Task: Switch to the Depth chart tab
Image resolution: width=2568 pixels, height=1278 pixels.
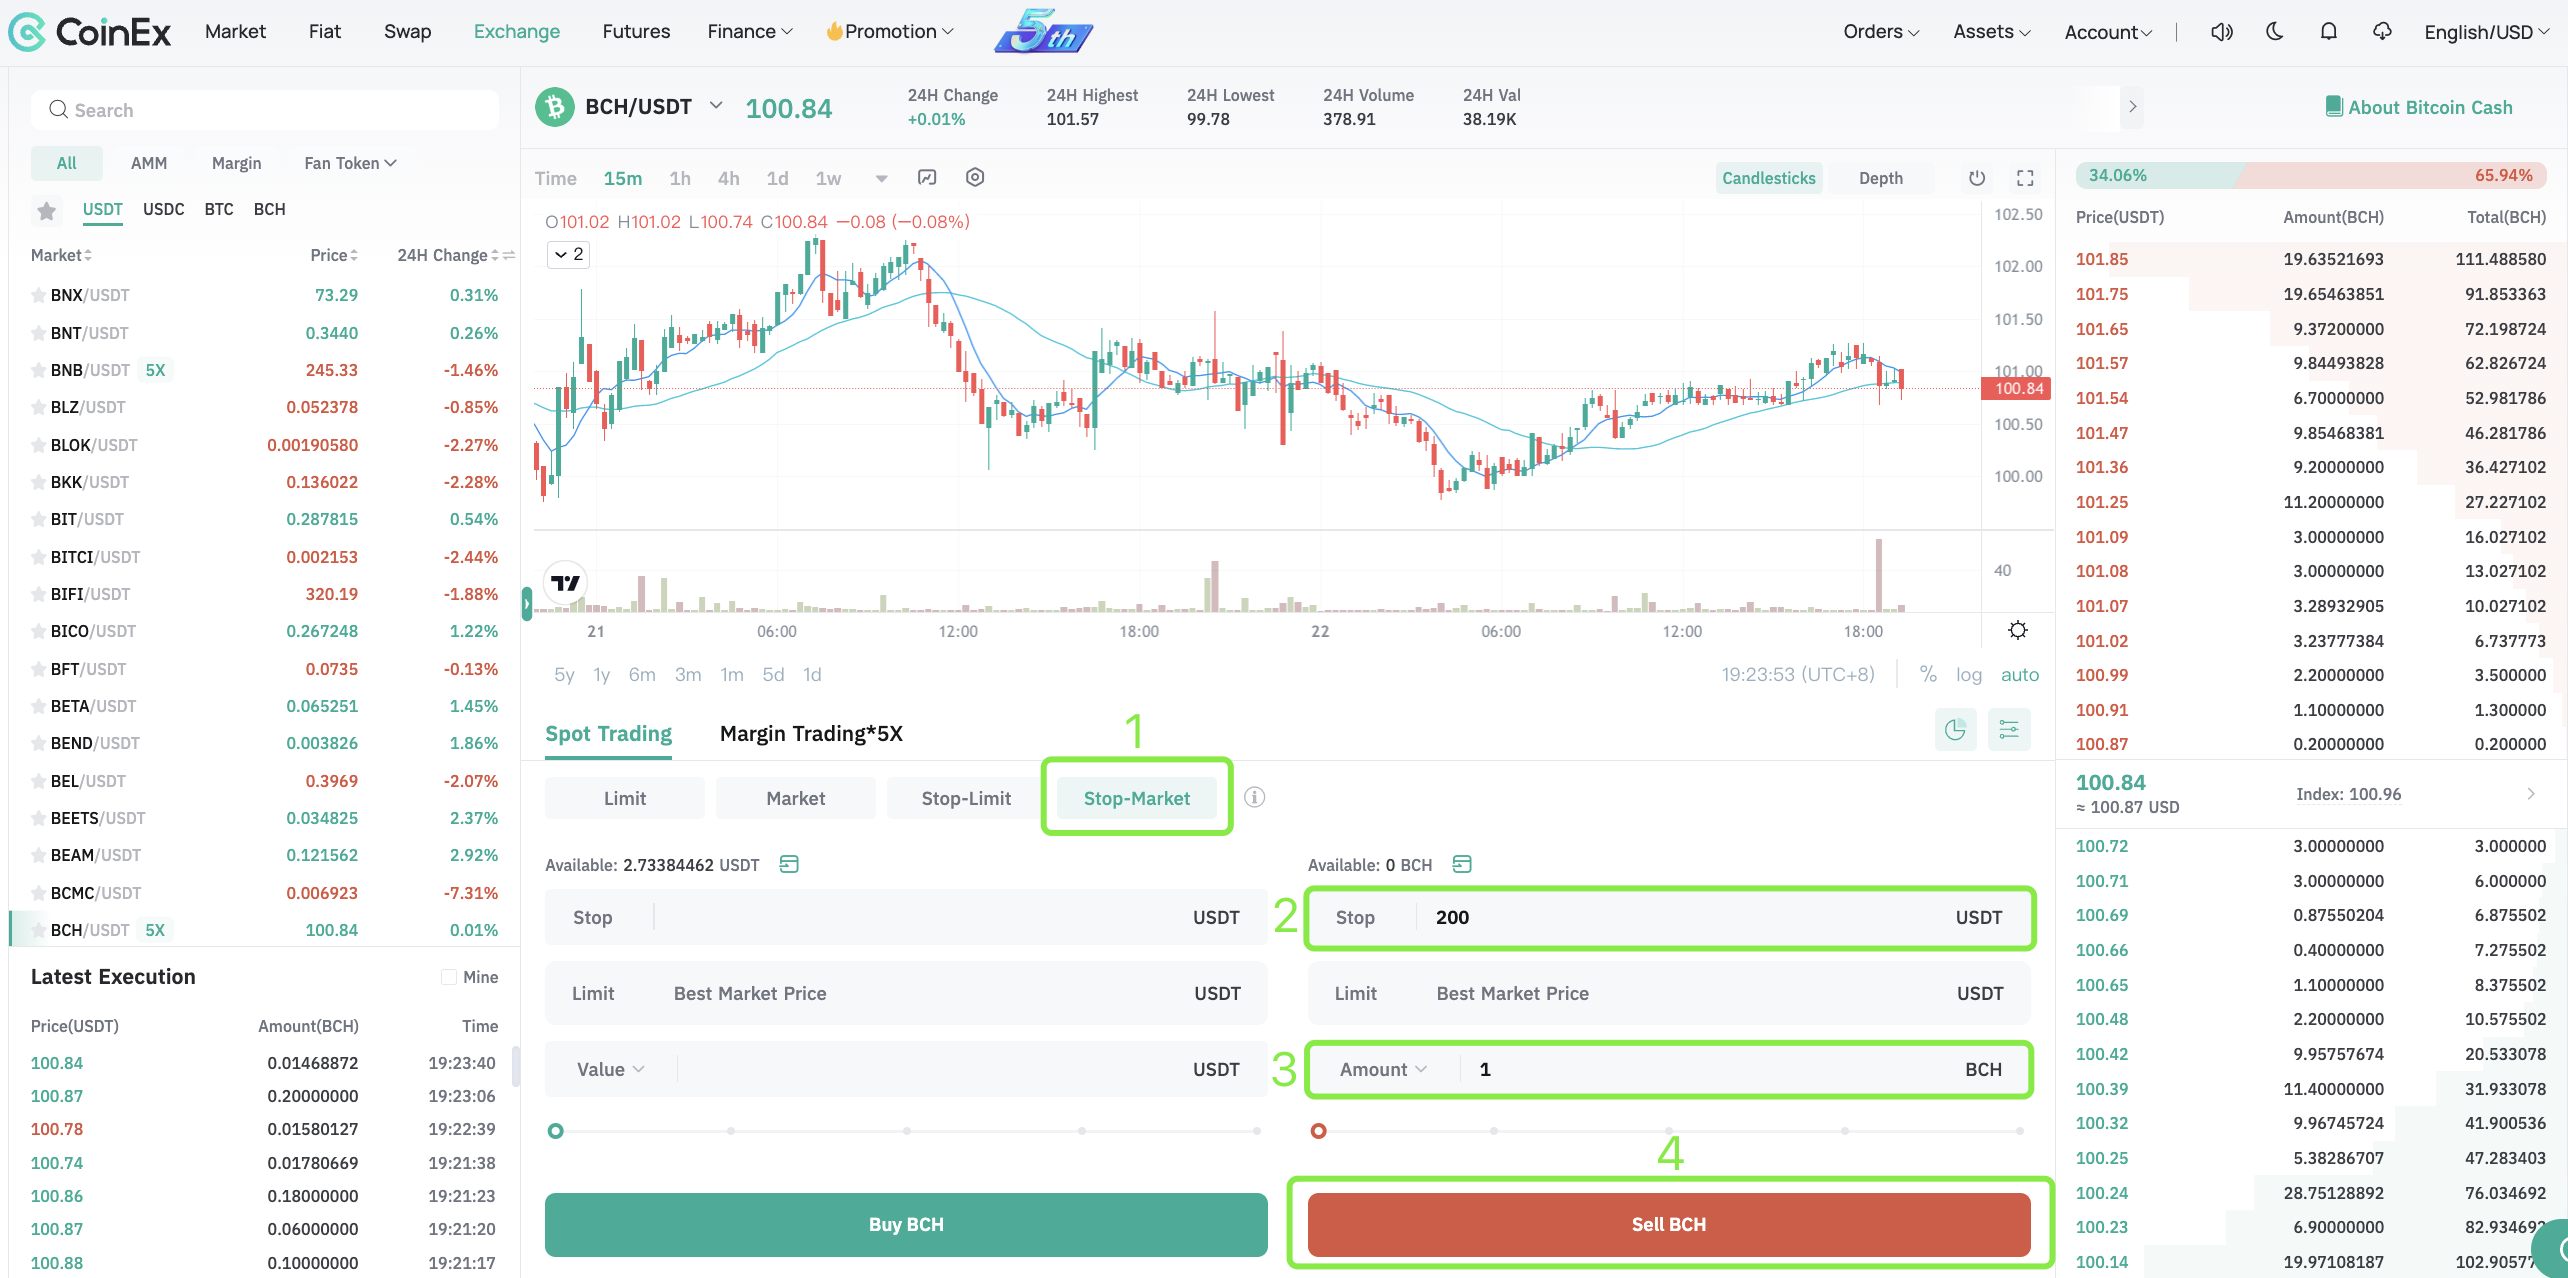Action: (1880, 178)
